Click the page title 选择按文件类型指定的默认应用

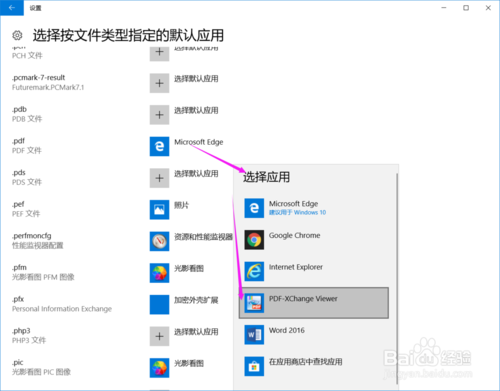click(x=128, y=35)
